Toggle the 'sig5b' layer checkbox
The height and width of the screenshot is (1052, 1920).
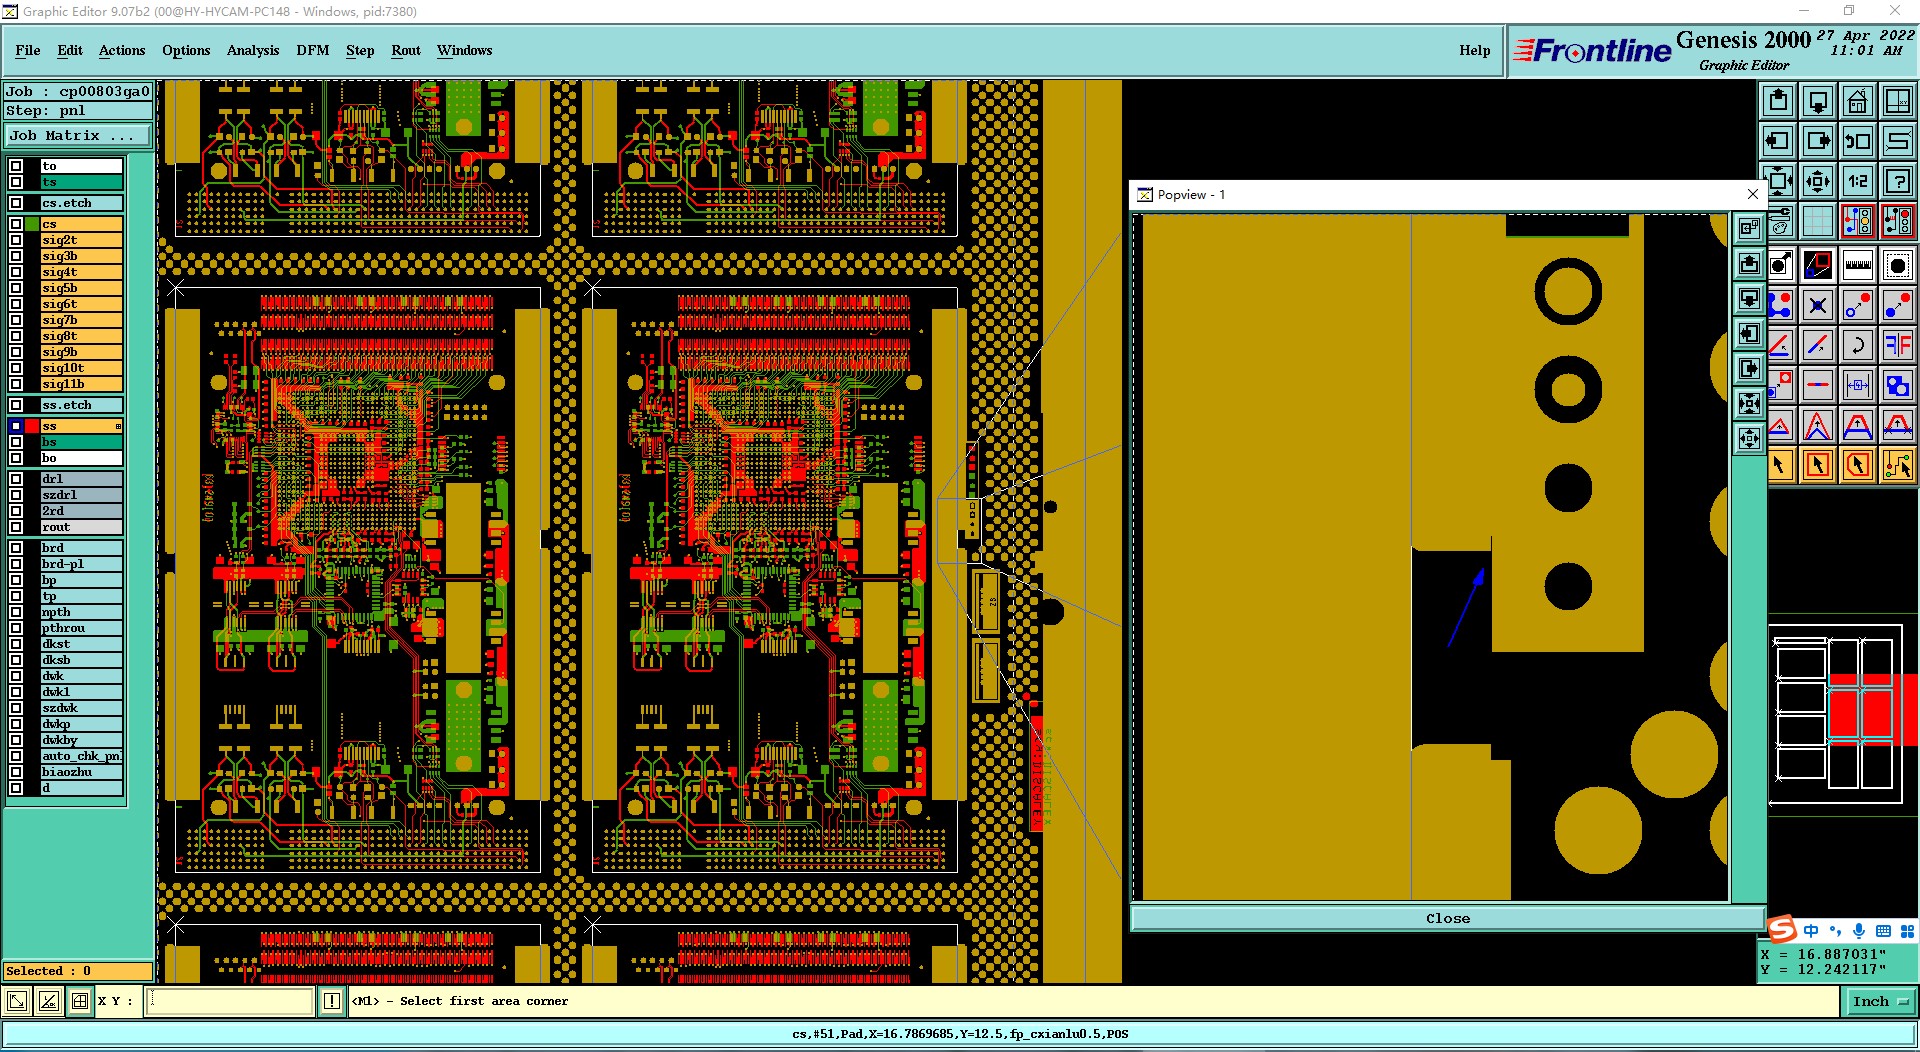pos(16,288)
